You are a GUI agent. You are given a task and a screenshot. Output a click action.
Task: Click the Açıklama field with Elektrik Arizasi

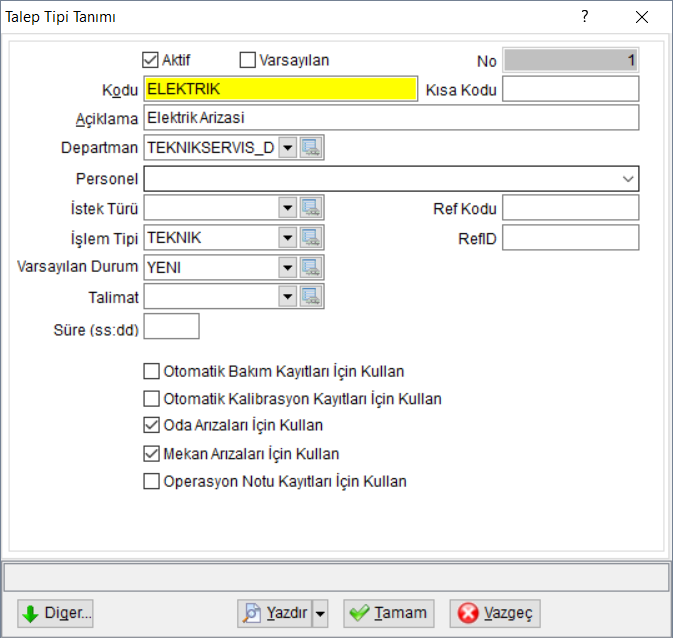pos(391,117)
